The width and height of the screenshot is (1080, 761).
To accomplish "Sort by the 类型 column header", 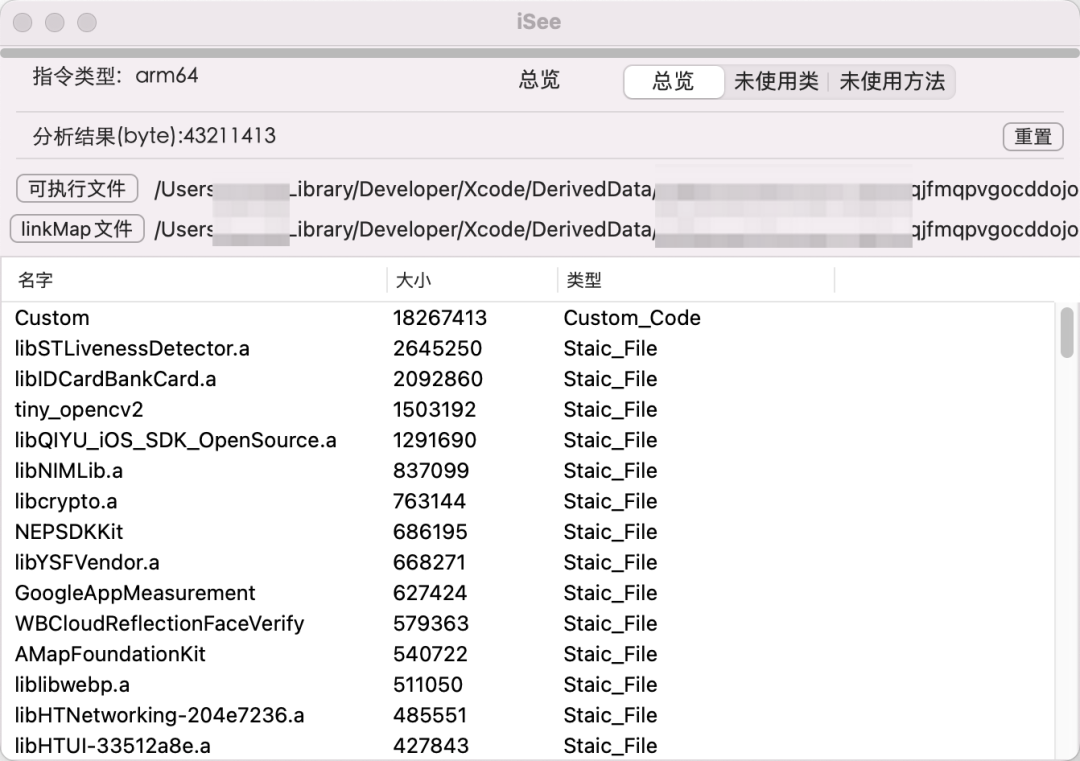I will 696,280.
